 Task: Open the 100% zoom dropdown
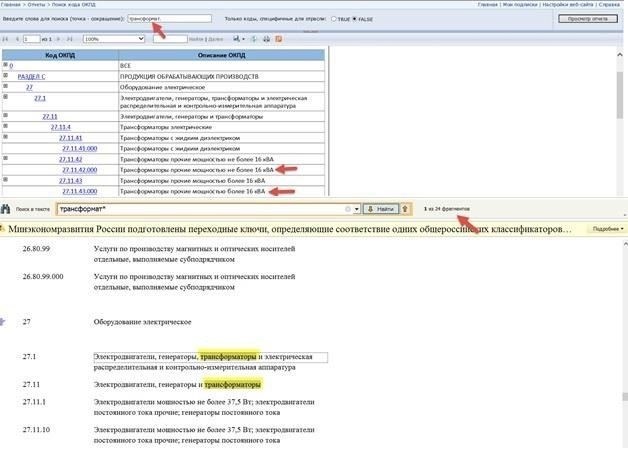[x=114, y=39]
